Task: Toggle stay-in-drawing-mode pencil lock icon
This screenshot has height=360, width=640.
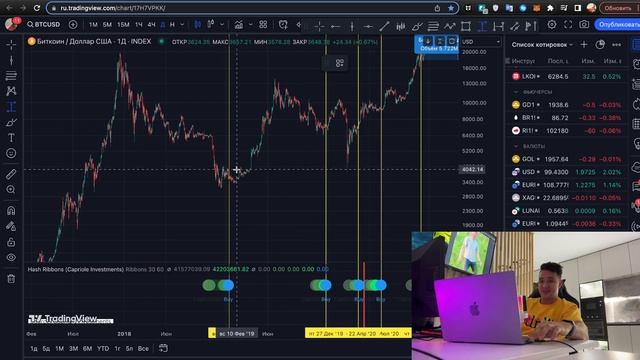Action: pos(11,226)
